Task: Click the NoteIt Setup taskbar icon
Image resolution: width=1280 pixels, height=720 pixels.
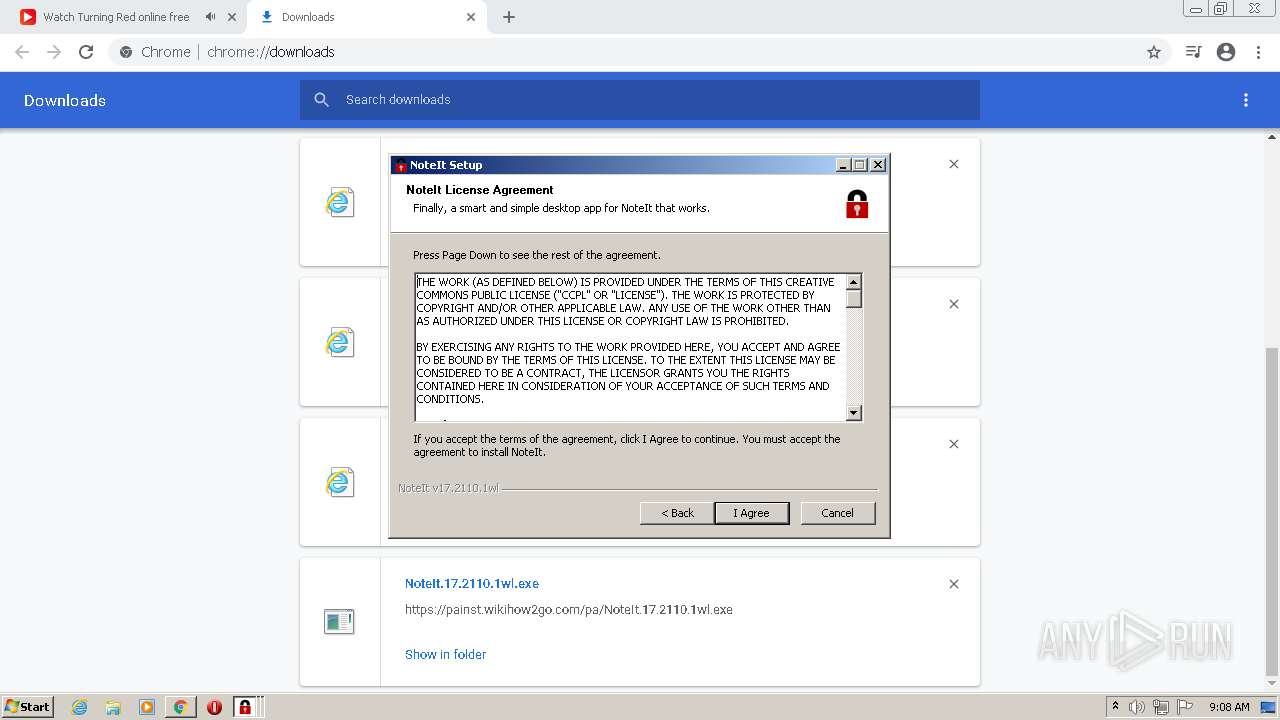Action: pos(245,707)
